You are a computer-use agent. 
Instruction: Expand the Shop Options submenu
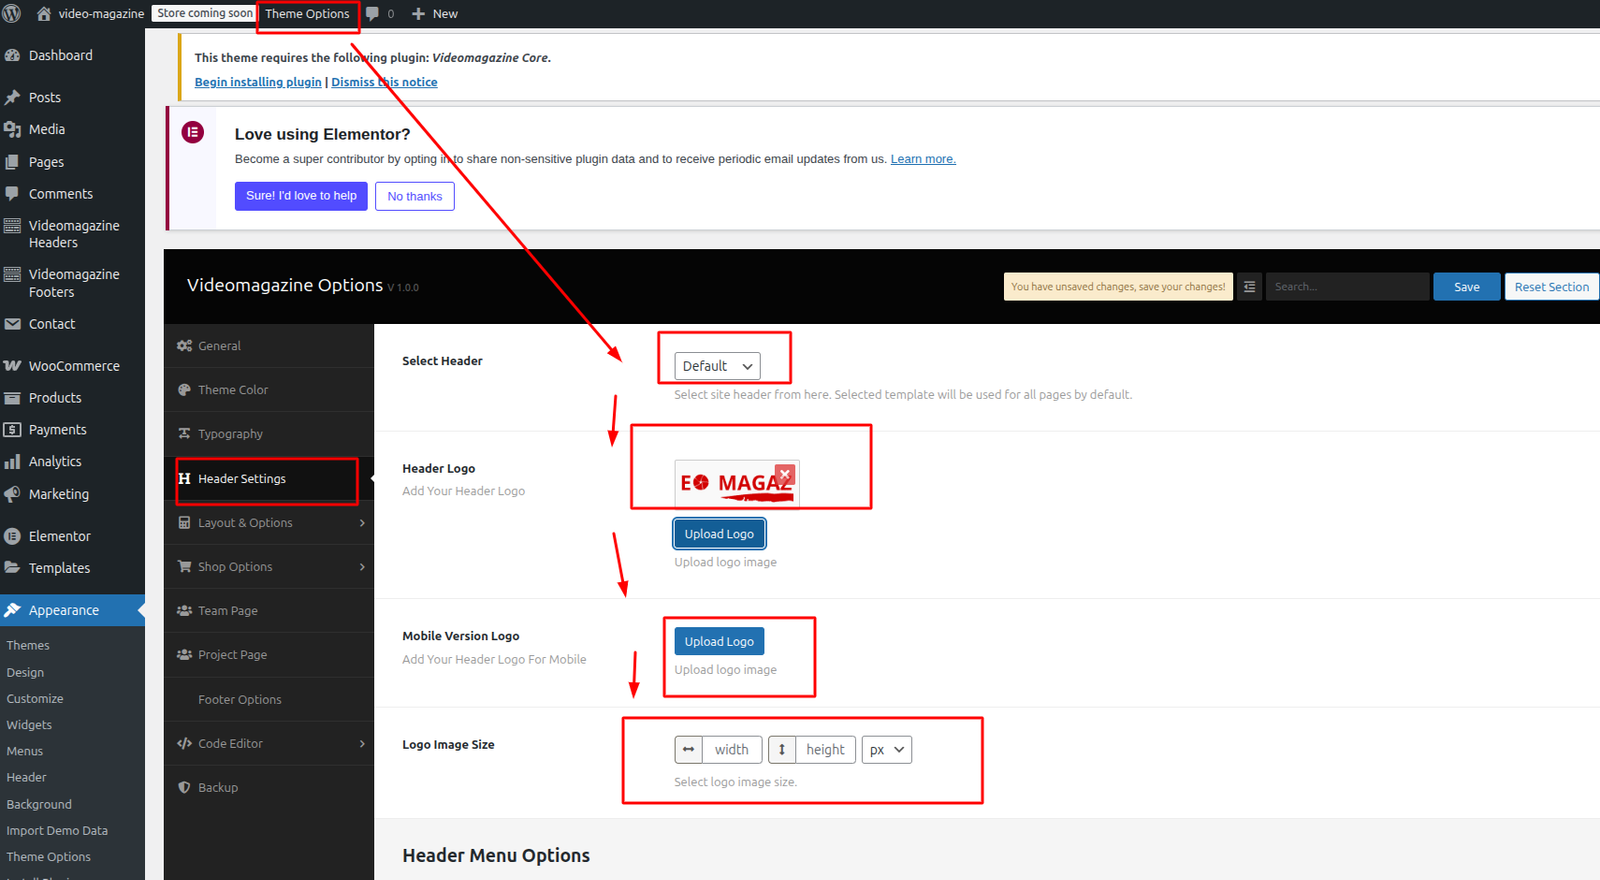pyautogui.click(x=269, y=567)
